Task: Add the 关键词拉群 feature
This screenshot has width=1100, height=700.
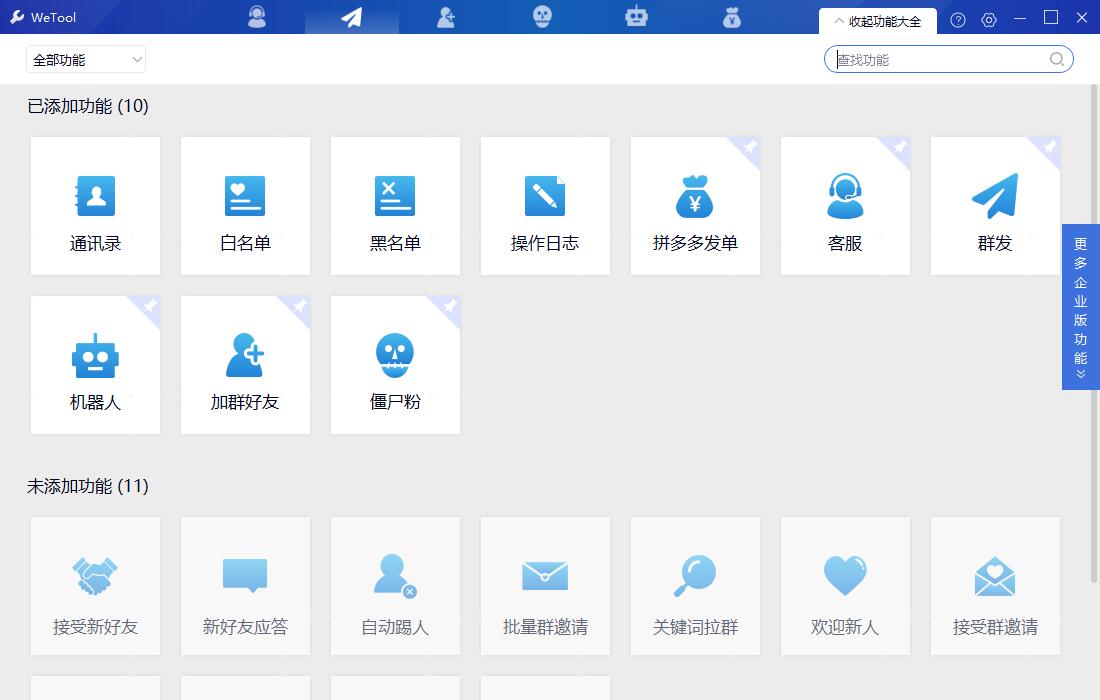Action: click(x=695, y=586)
